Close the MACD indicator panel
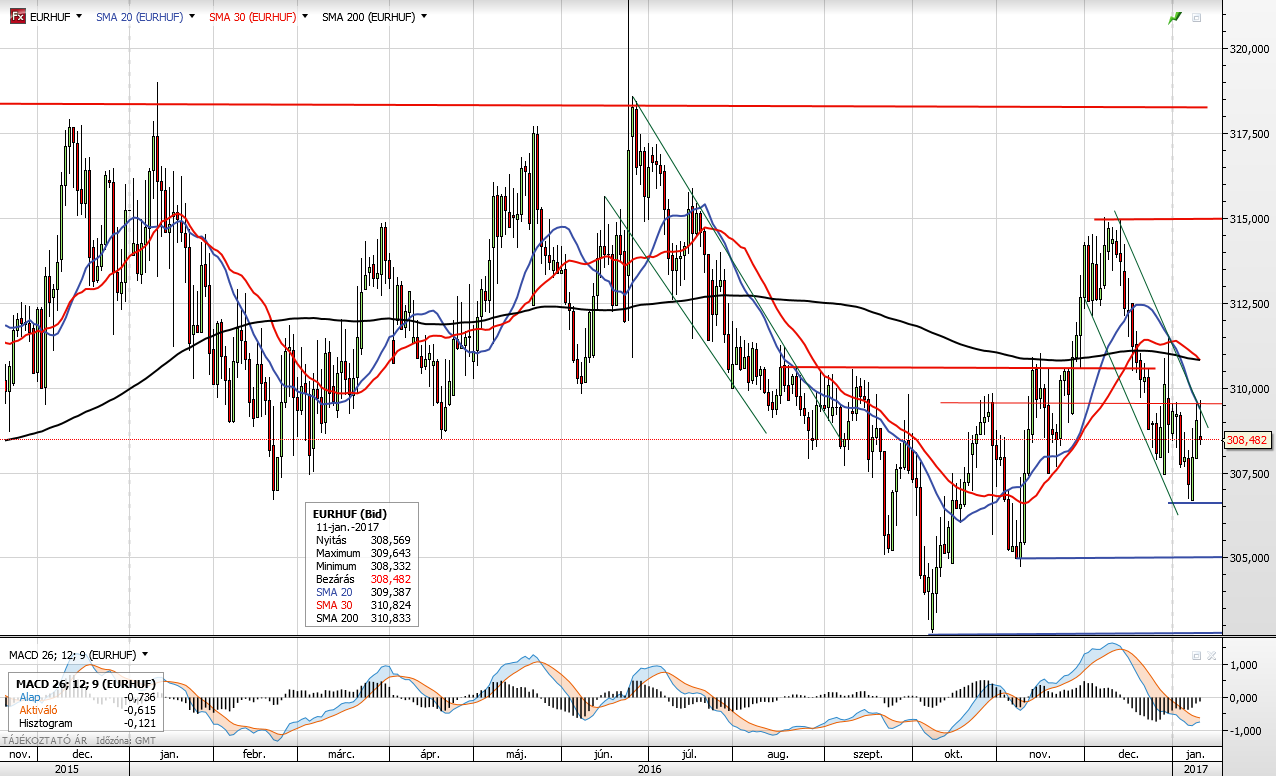Viewport: 1276px width, 776px height. click(1212, 656)
